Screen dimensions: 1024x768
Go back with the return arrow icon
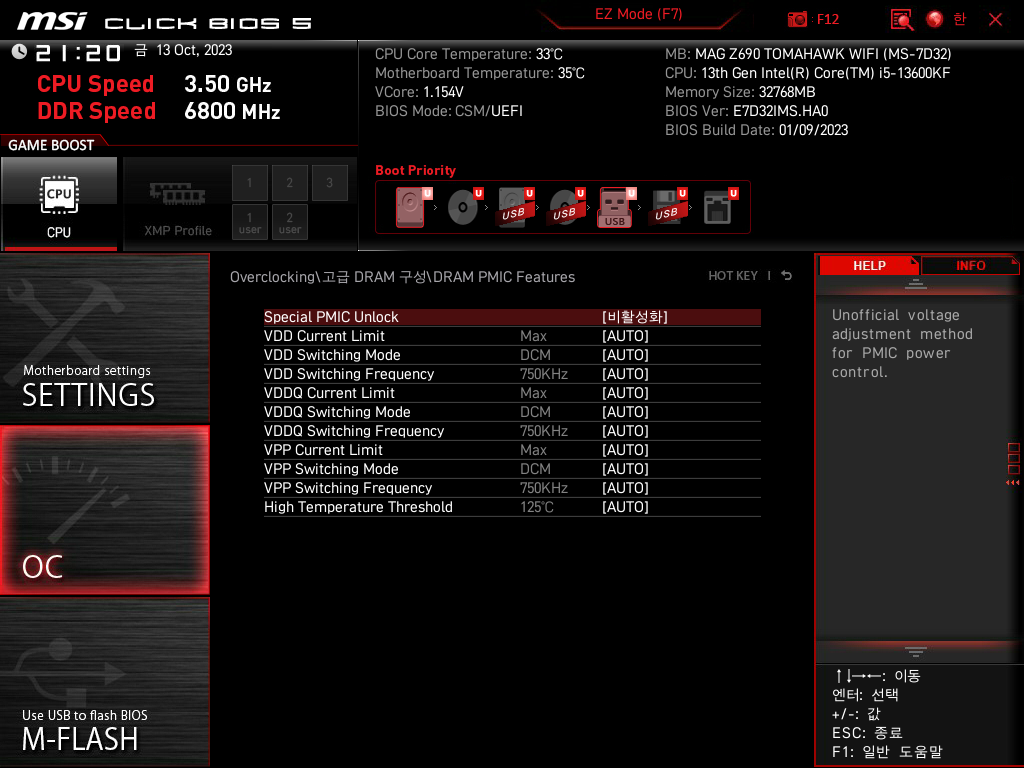tap(787, 276)
